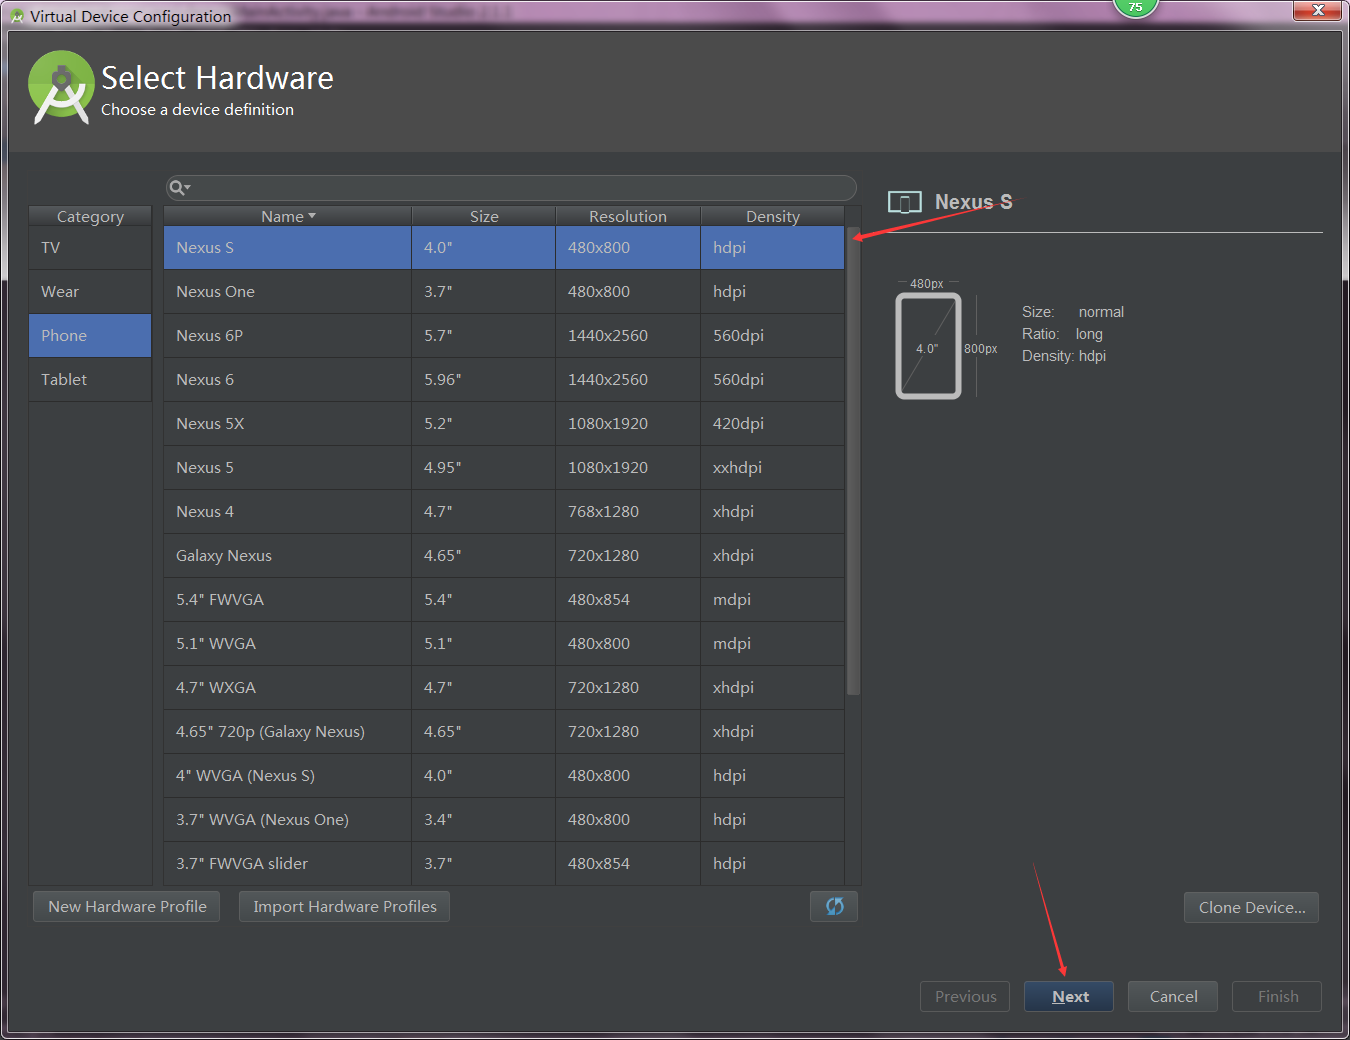This screenshot has height=1040, width=1350.
Task: Close the Virtual Device Configuration window
Action: click(1318, 10)
